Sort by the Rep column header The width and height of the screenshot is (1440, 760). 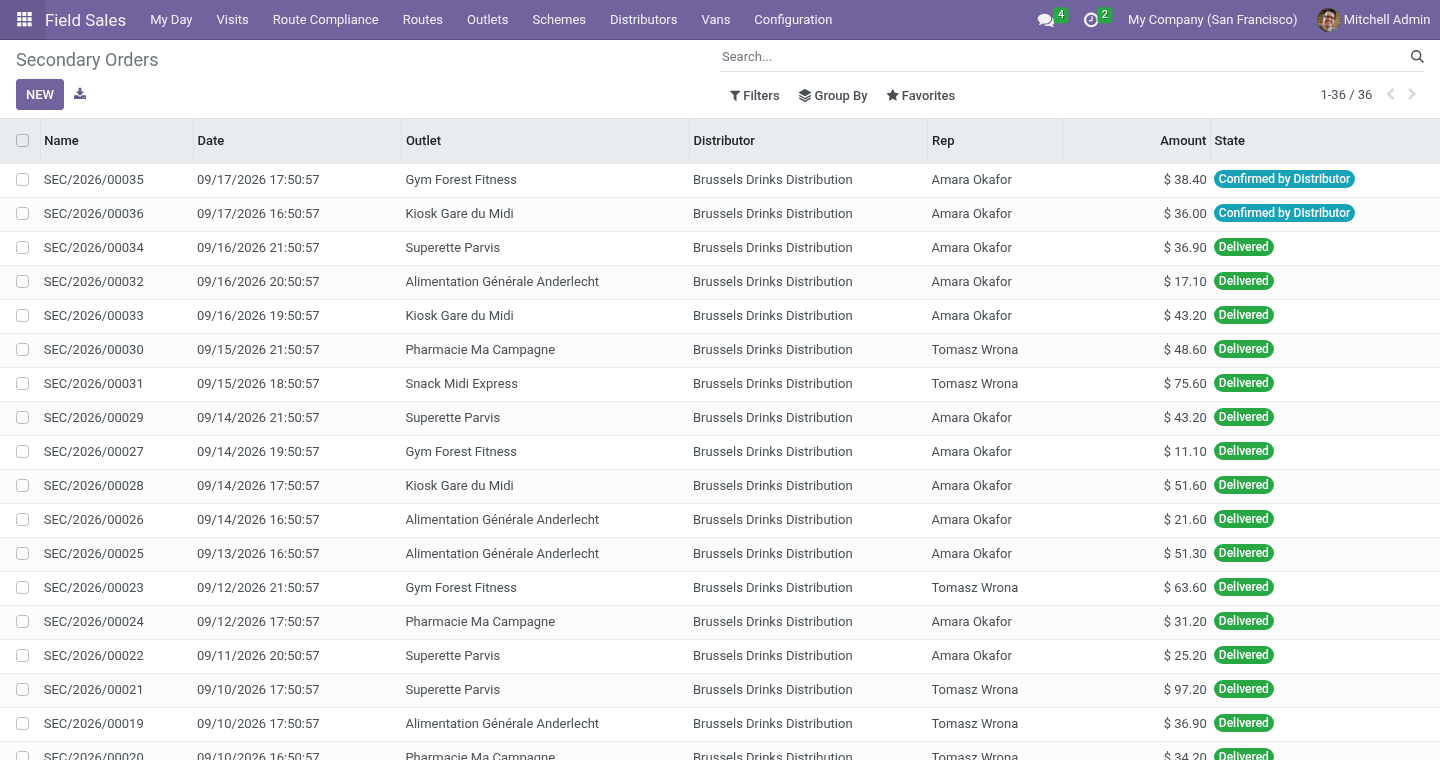[994, 141]
